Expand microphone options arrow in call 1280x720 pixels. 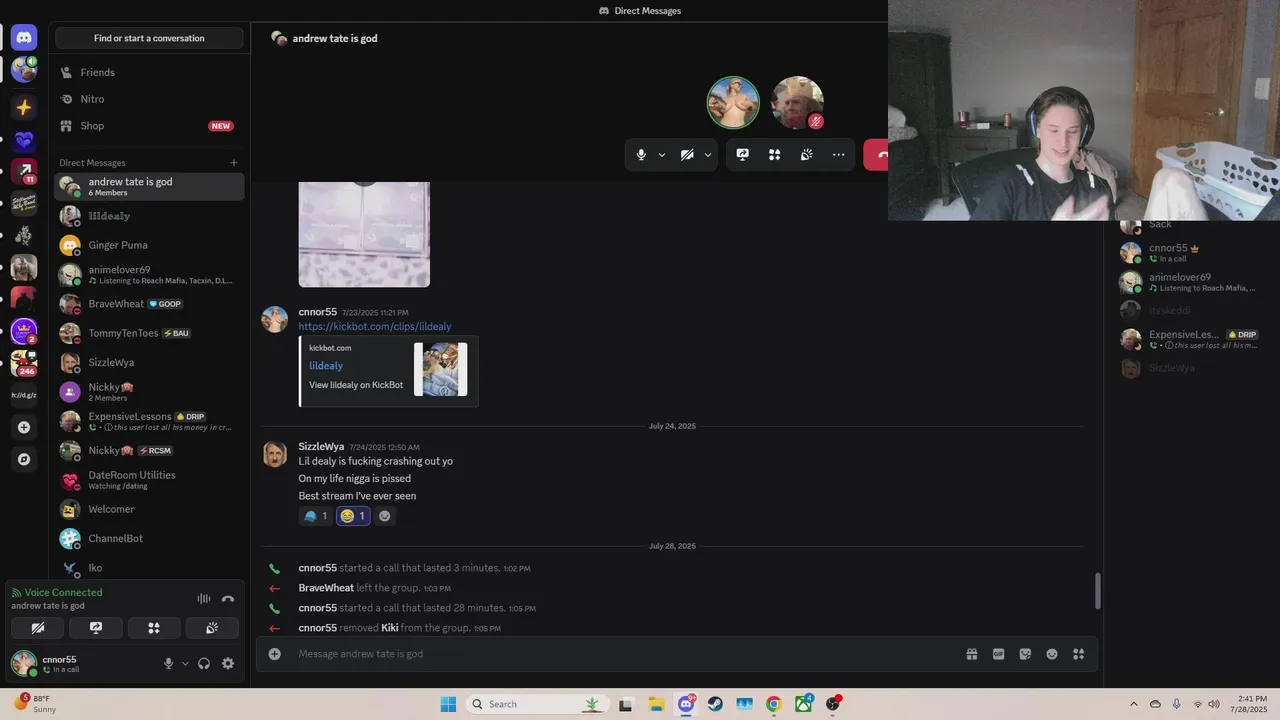pos(662,155)
